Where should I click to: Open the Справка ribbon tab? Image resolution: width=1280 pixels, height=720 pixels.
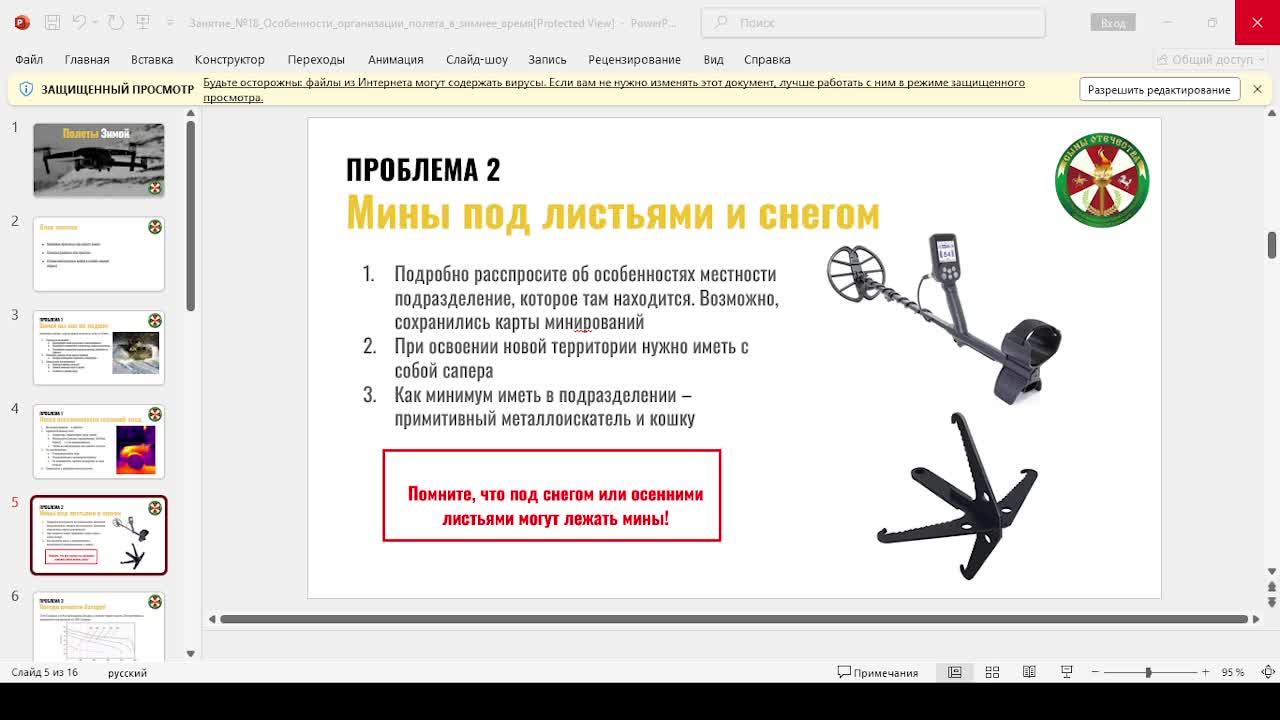[x=767, y=59]
